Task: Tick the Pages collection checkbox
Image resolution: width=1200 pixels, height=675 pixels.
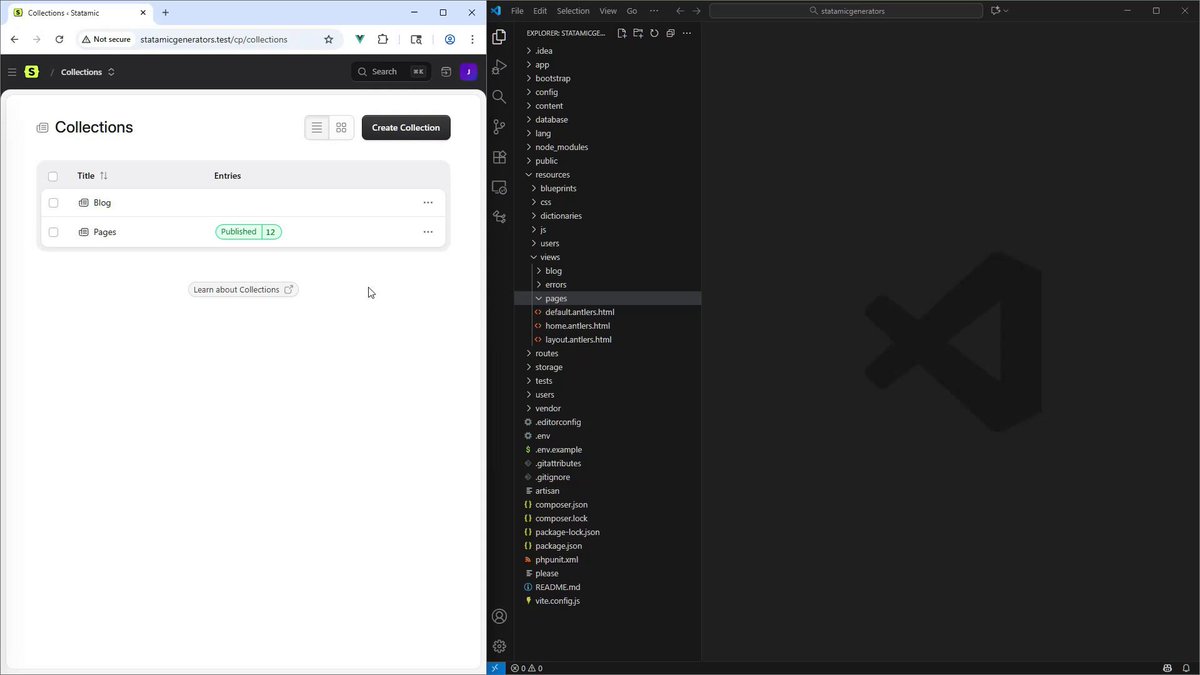Action: tap(53, 232)
